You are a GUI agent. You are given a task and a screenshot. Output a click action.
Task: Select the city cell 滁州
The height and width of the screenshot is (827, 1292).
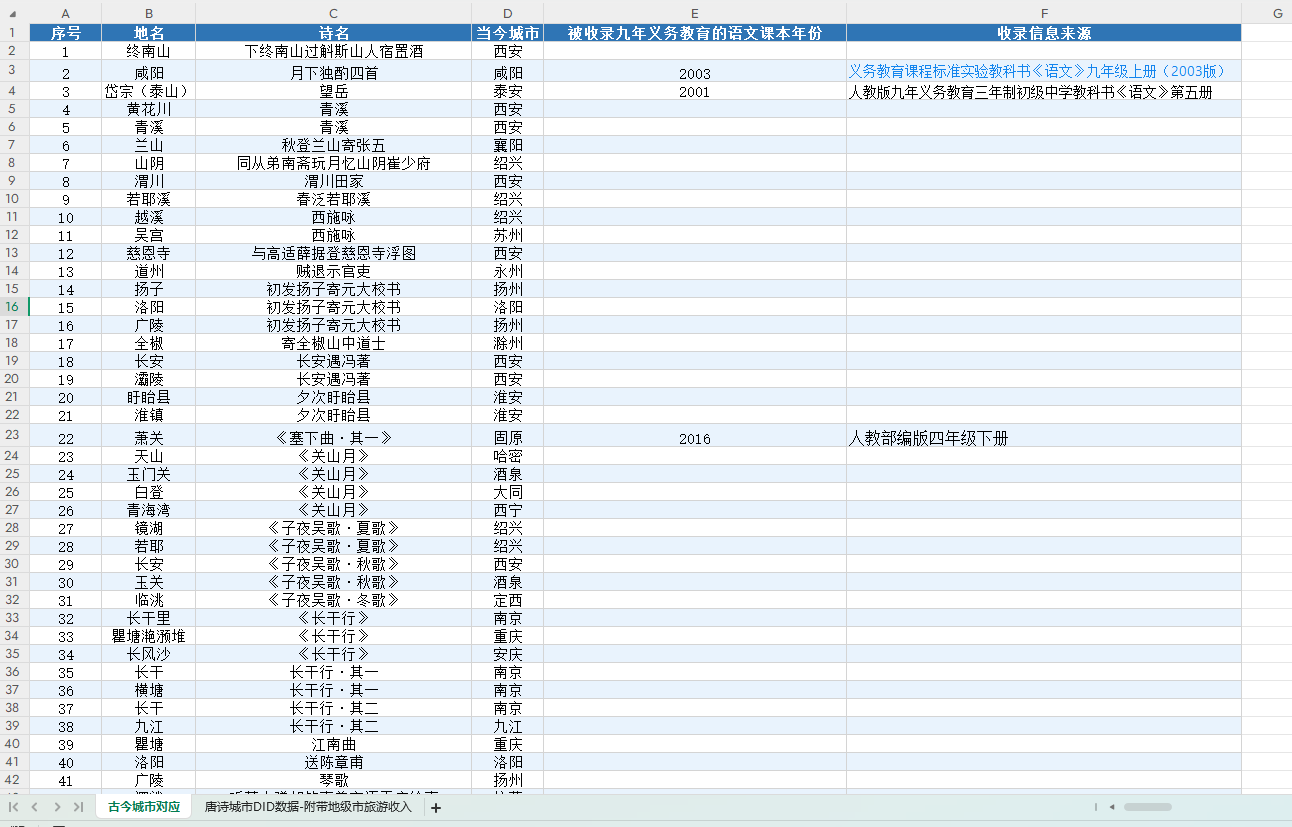click(508, 343)
